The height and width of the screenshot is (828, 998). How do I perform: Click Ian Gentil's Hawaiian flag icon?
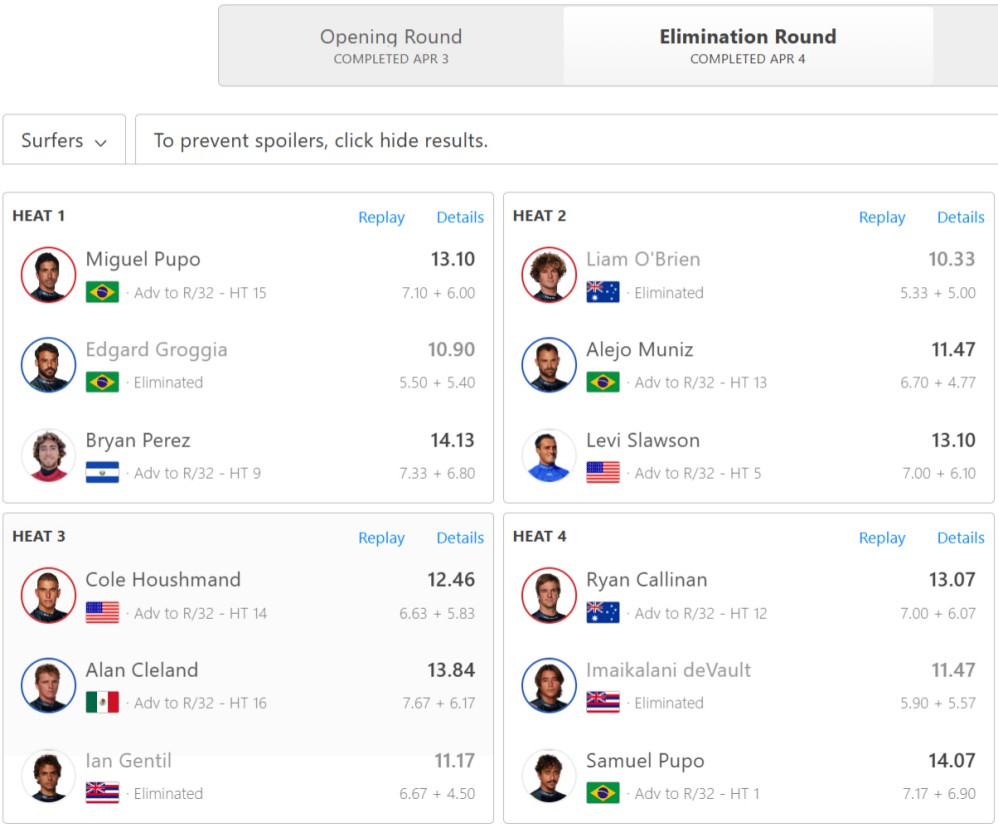click(x=102, y=792)
